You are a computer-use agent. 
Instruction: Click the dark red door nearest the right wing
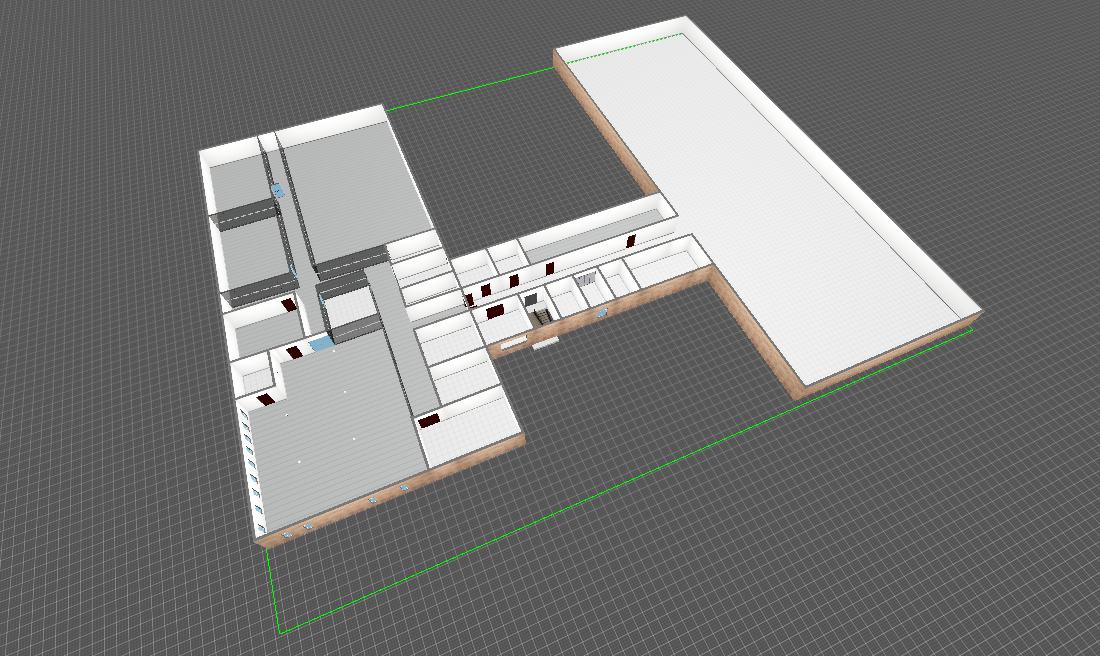pos(632,241)
